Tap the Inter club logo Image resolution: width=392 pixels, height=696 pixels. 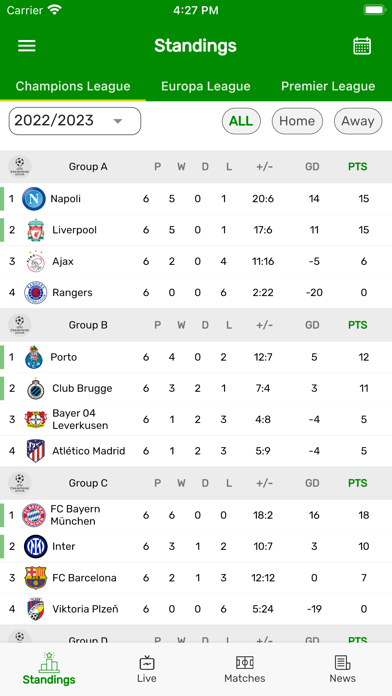(x=36, y=546)
